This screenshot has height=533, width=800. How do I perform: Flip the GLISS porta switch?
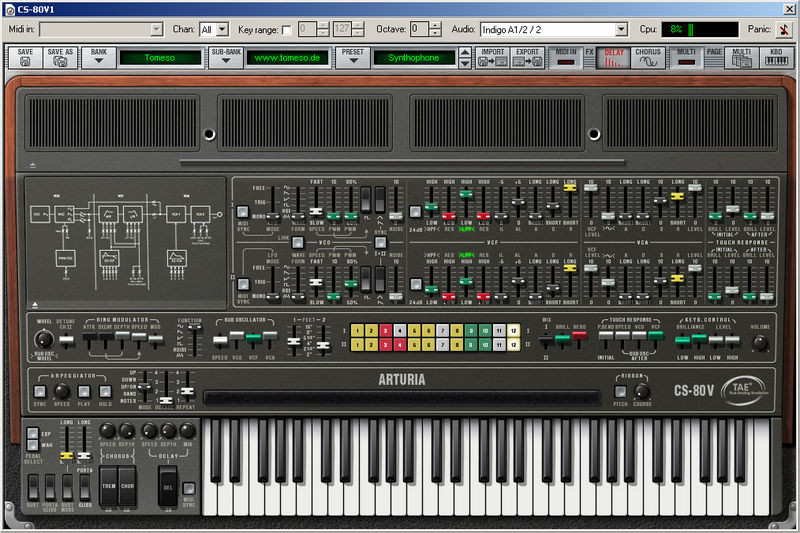tap(85, 487)
